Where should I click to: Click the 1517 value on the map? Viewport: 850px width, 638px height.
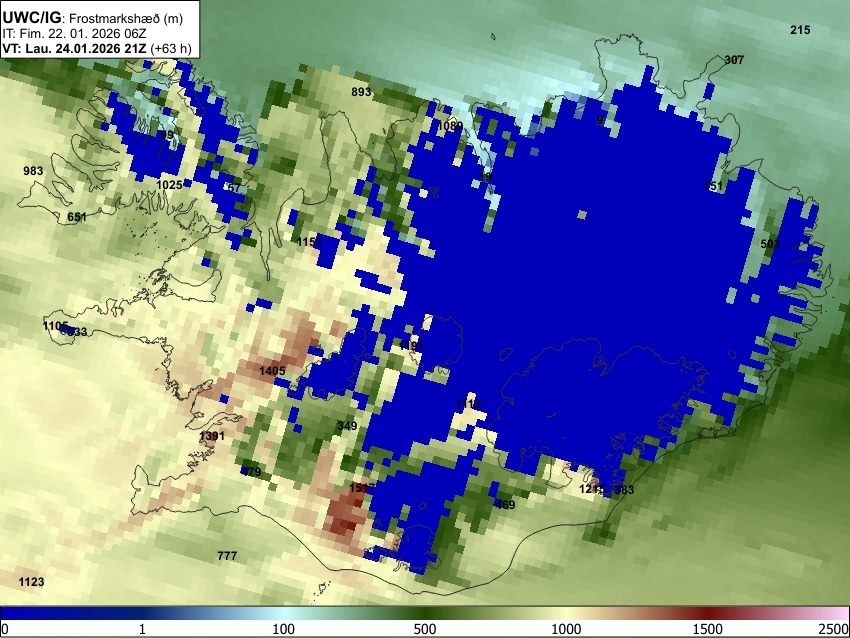(x=362, y=488)
